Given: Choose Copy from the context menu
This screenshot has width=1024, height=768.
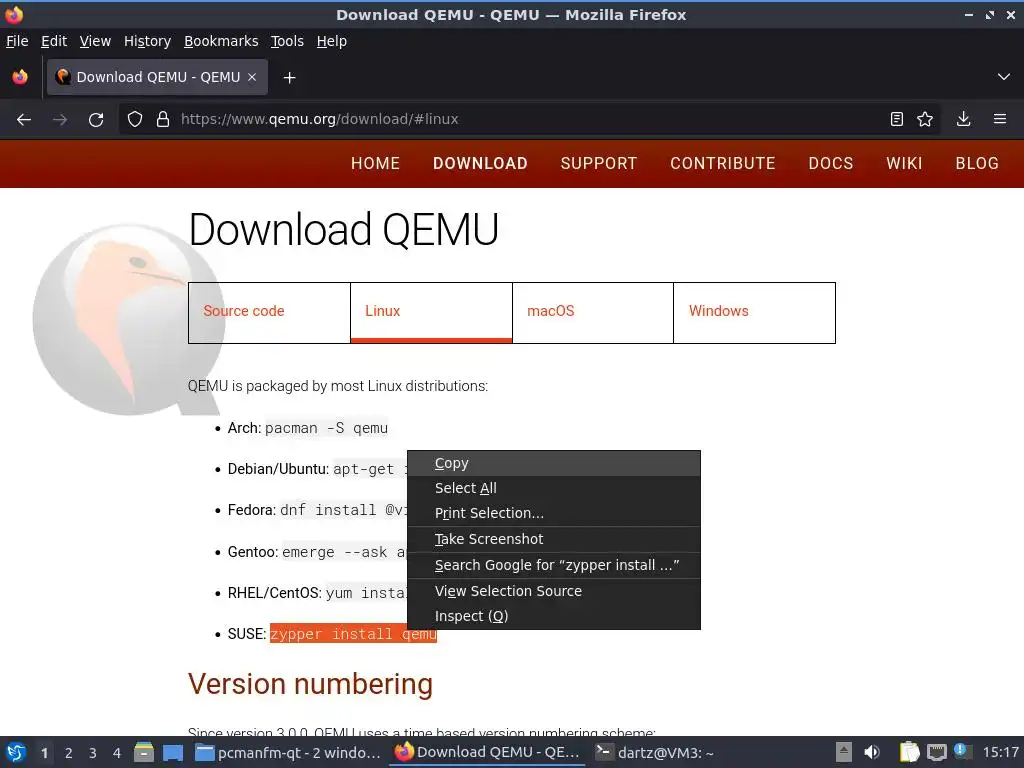Looking at the screenshot, I should (x=554, y=463).
